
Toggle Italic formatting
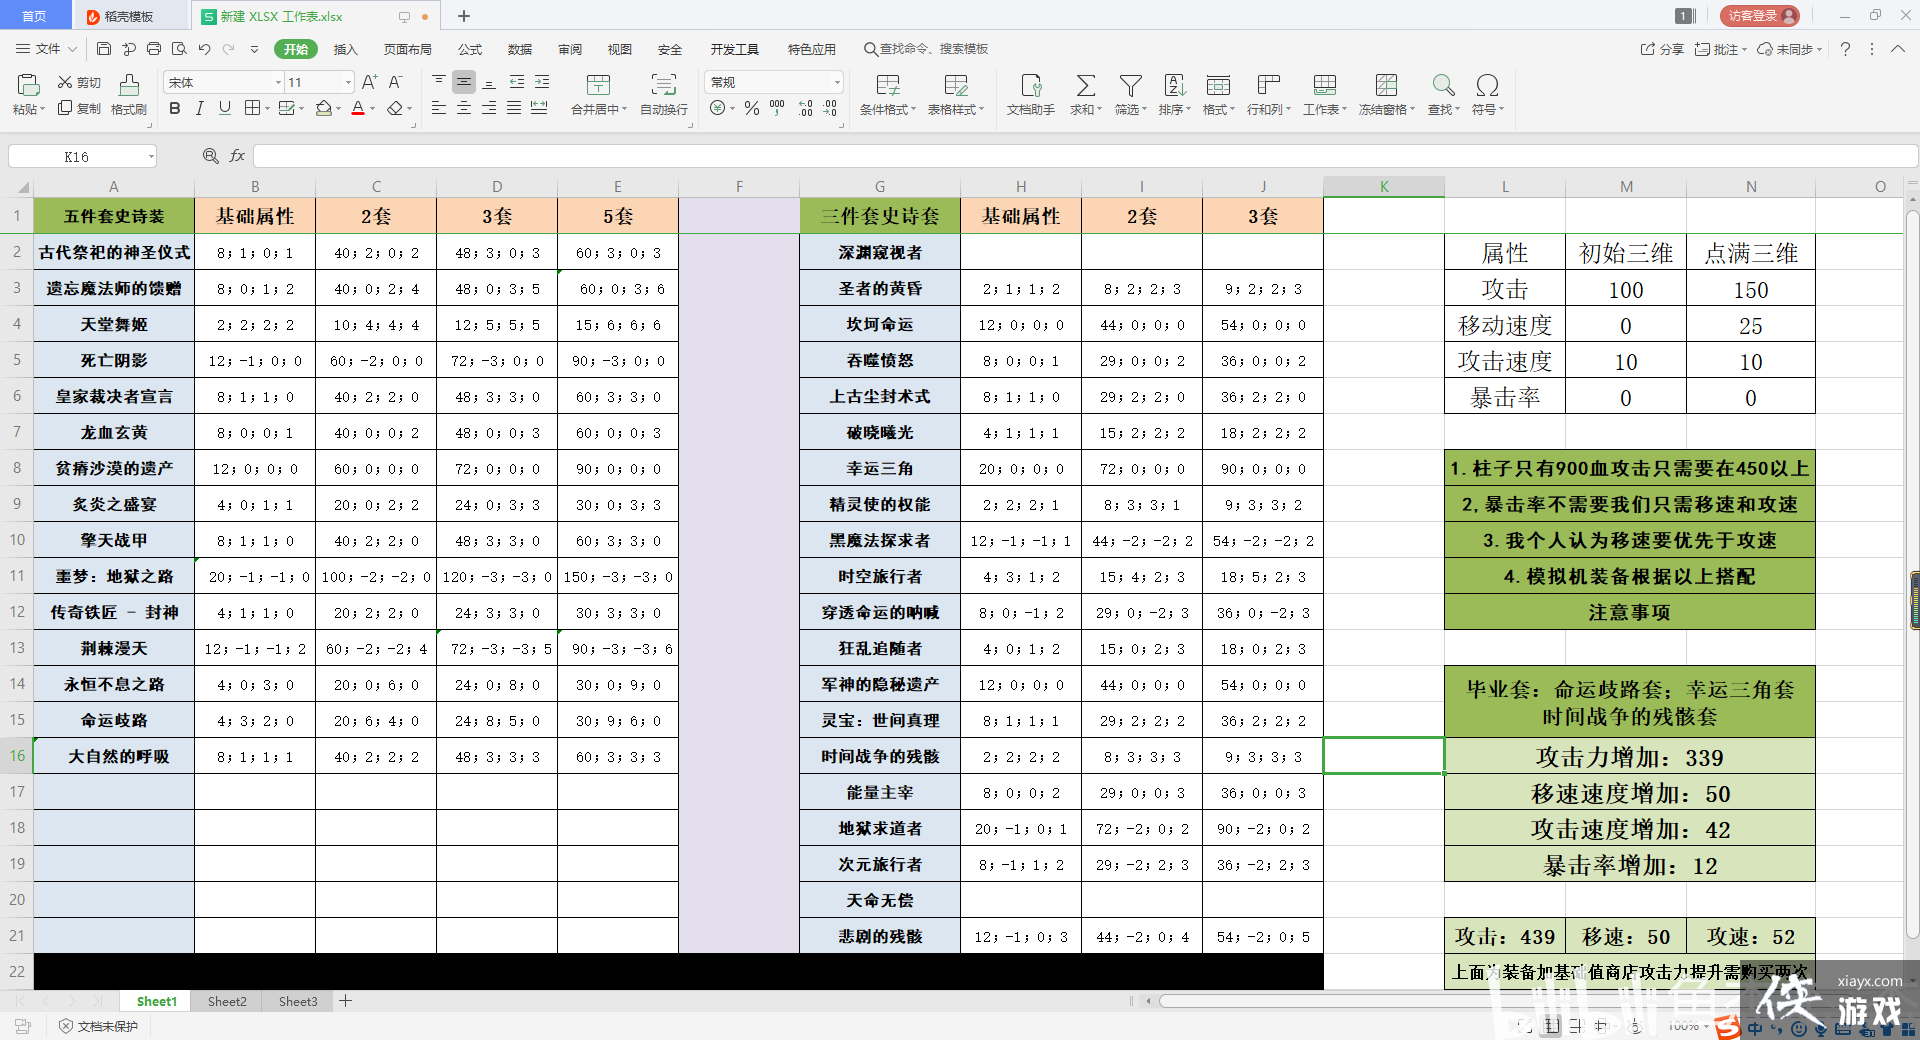[x=200, y=108]
